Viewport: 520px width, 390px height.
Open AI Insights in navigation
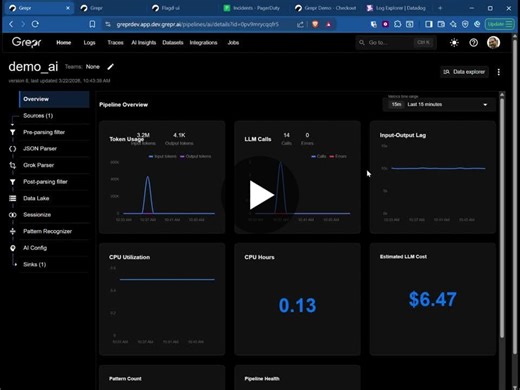click(144, 43)
